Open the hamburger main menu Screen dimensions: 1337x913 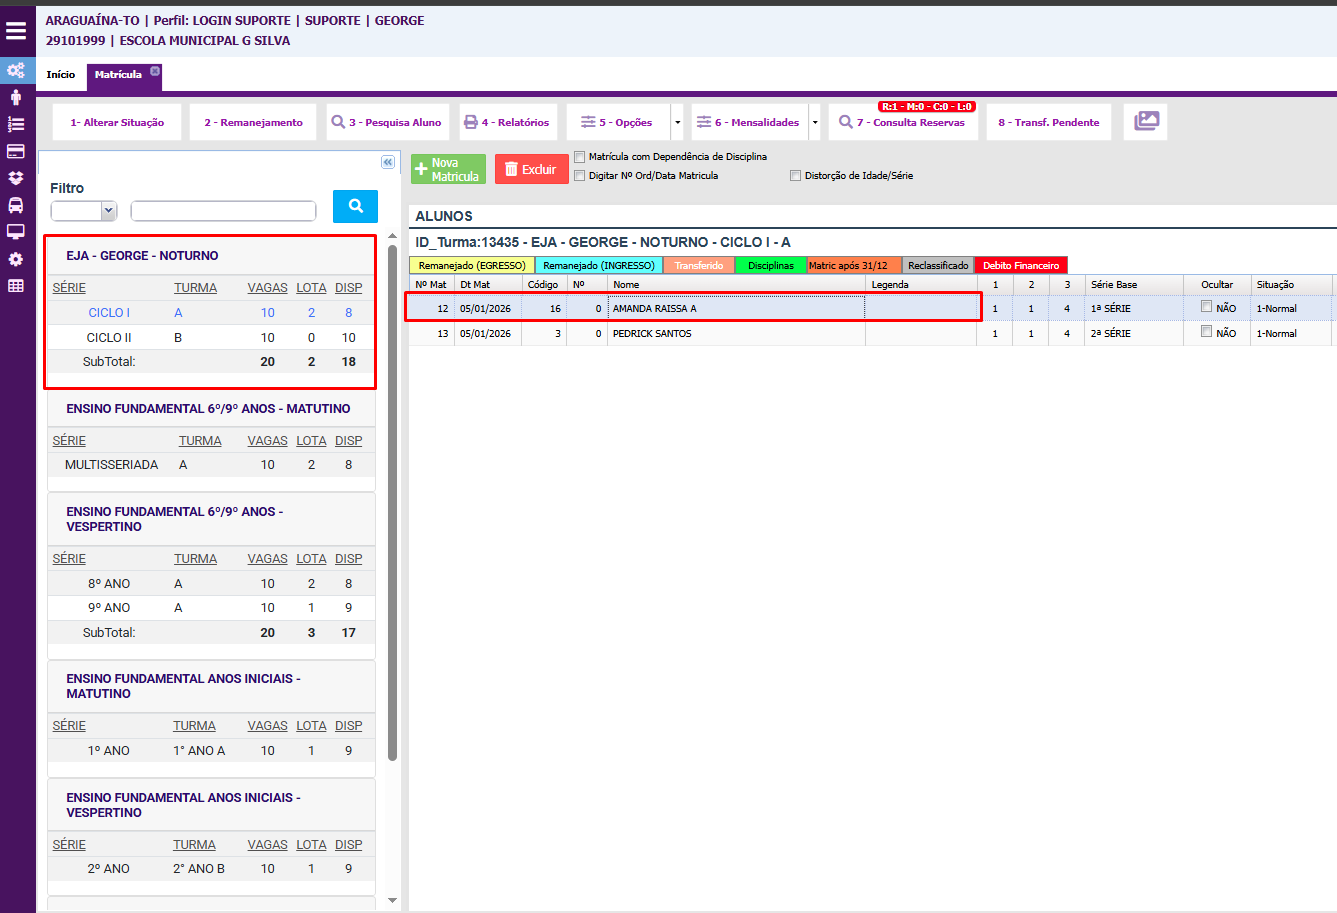[16, 31]
